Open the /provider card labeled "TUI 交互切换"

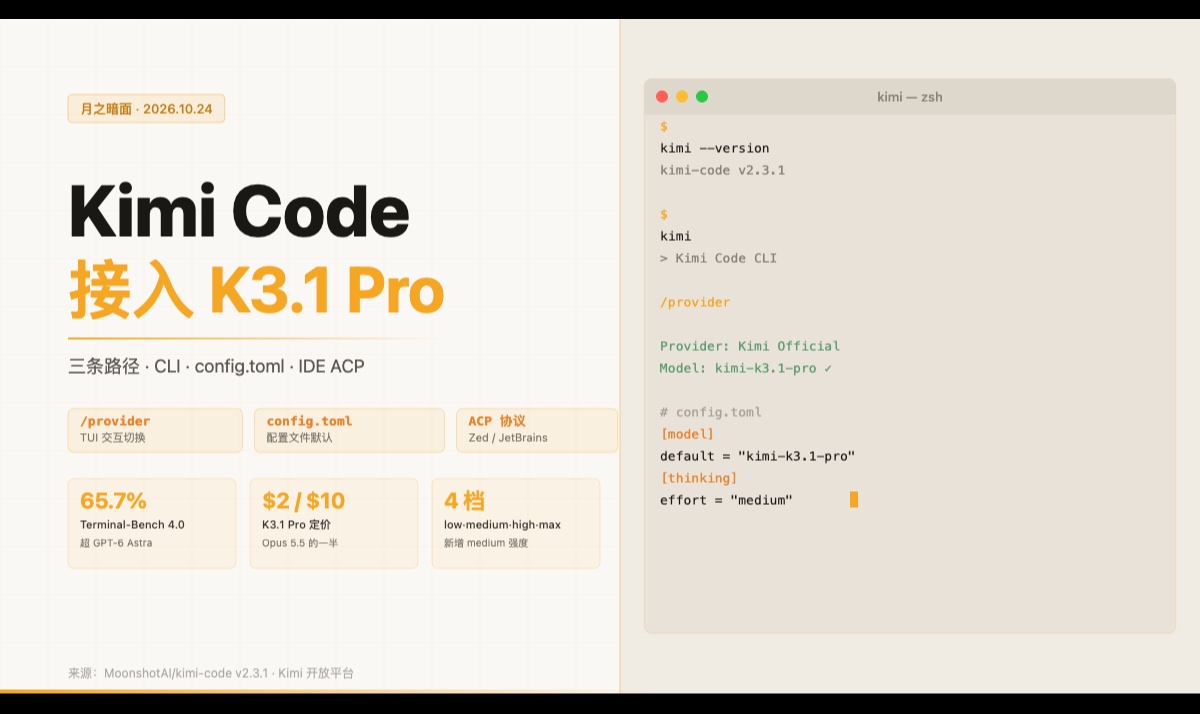(155, 430)
